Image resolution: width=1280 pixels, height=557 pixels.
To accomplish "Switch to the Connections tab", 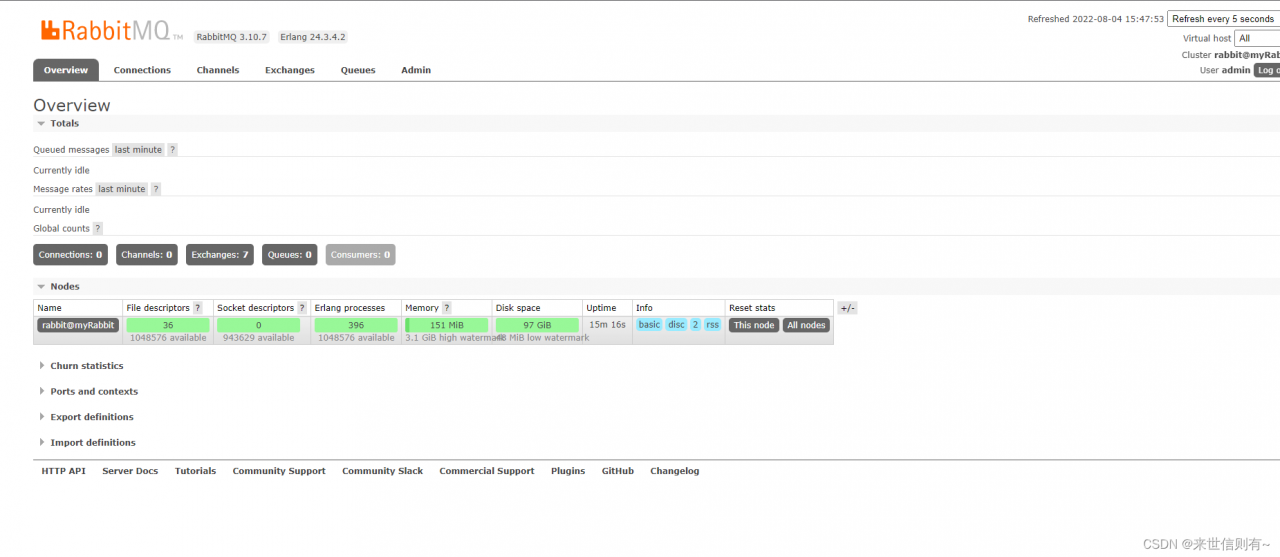I will [142, 70].
